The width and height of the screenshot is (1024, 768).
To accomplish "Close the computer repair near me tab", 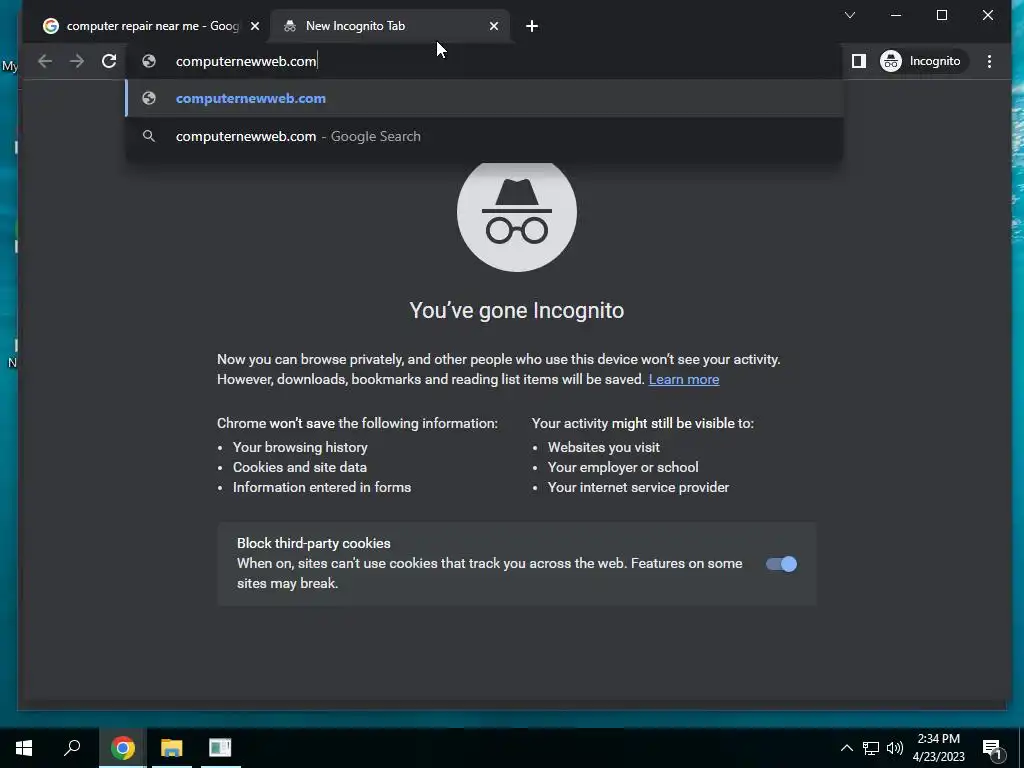I will [x=255, y=26].
